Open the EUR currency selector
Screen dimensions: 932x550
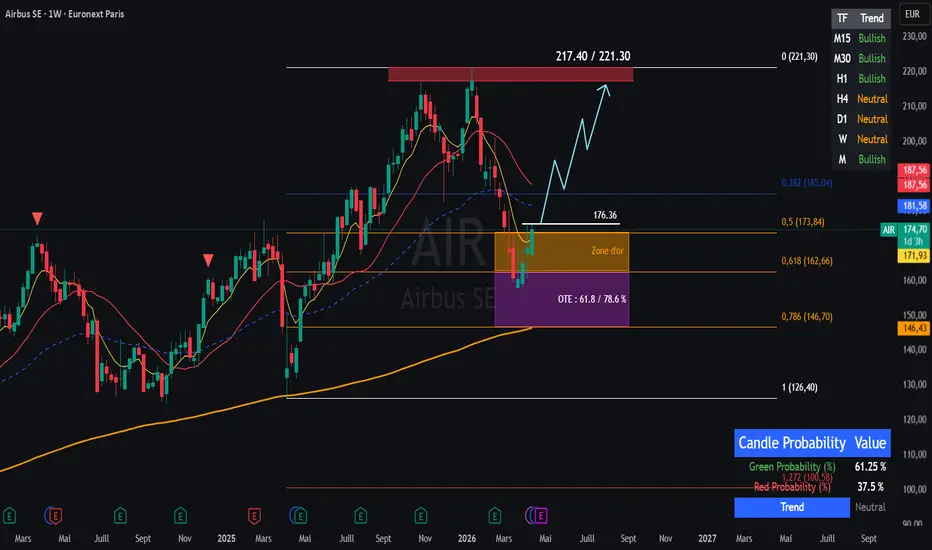click(x=912, y=14)
